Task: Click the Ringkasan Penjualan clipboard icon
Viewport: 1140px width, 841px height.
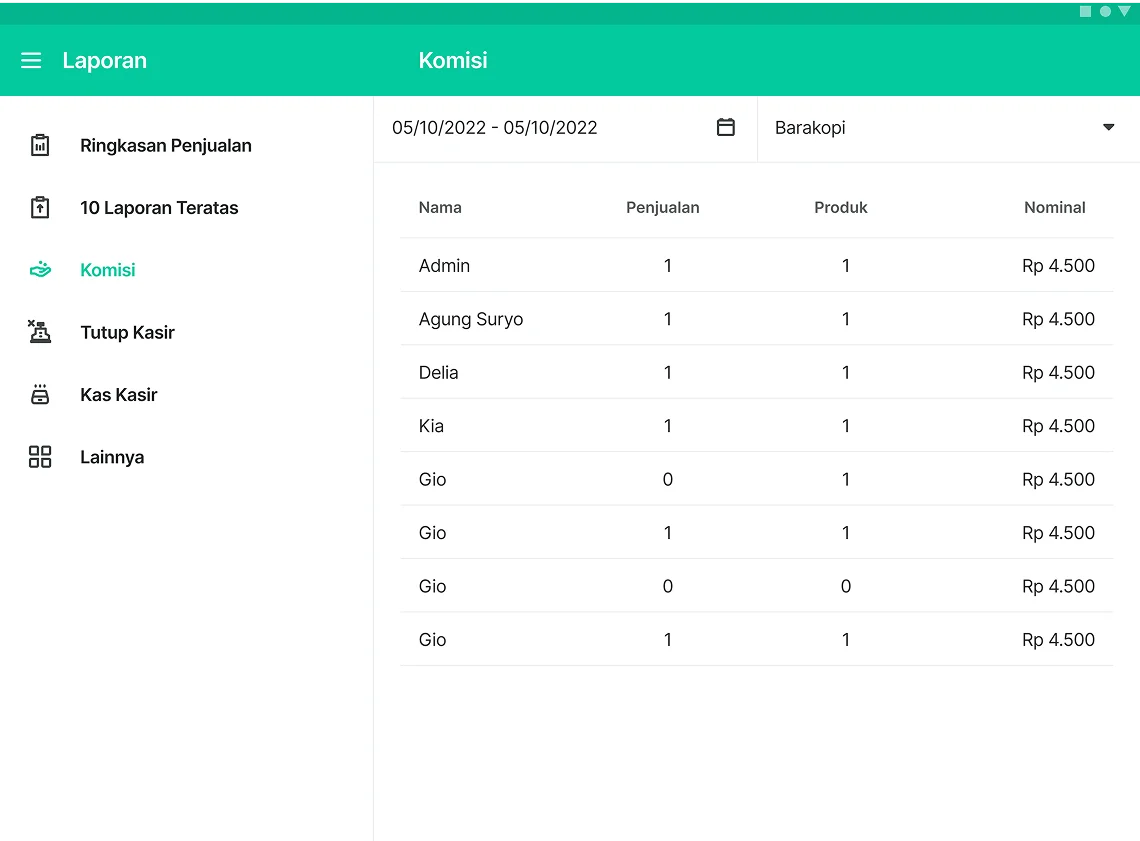Action: [x=40, y=146]
